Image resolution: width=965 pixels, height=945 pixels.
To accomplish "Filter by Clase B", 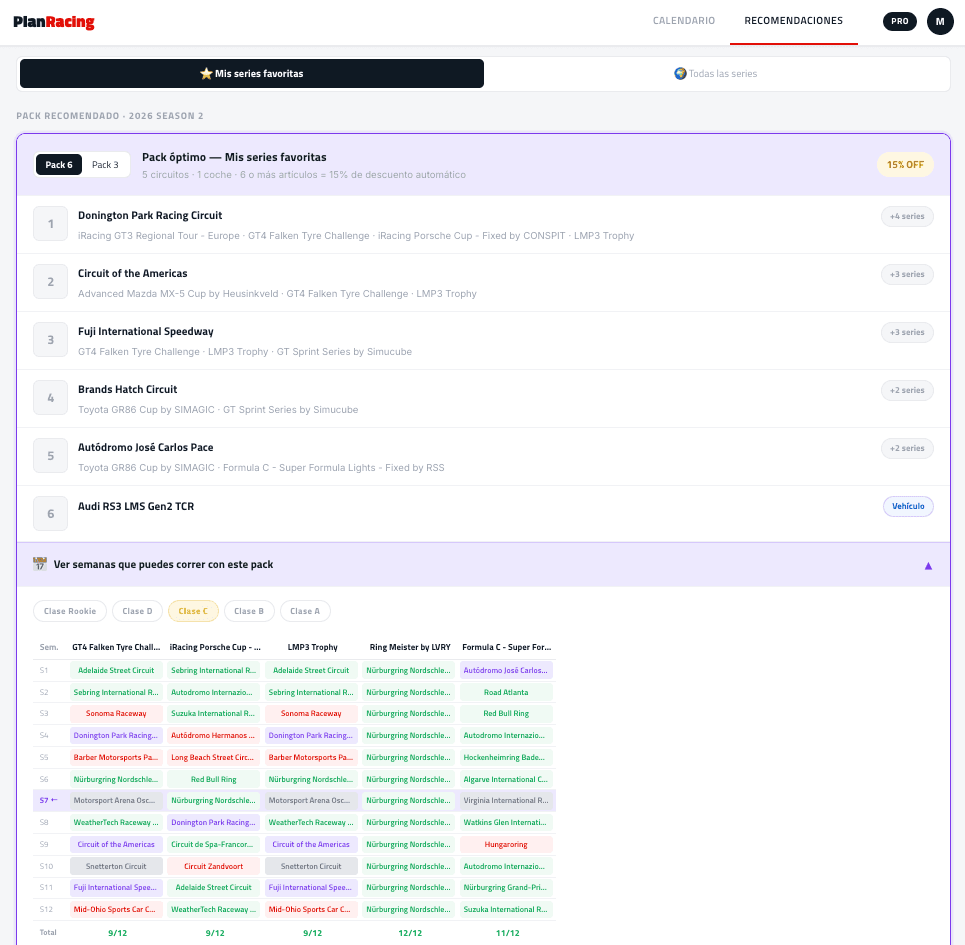I will pyautogui.click(x=249, y=611).
